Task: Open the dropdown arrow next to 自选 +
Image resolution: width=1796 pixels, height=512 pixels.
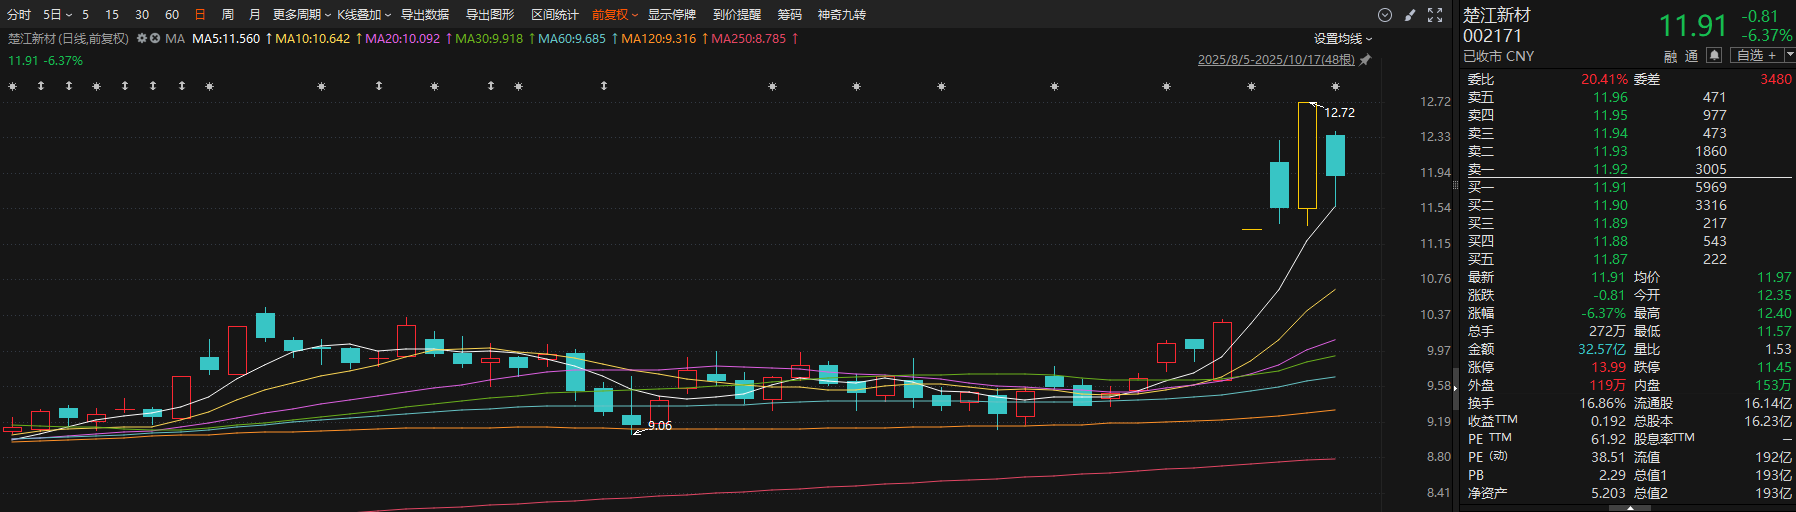Action: (1789, 55)
